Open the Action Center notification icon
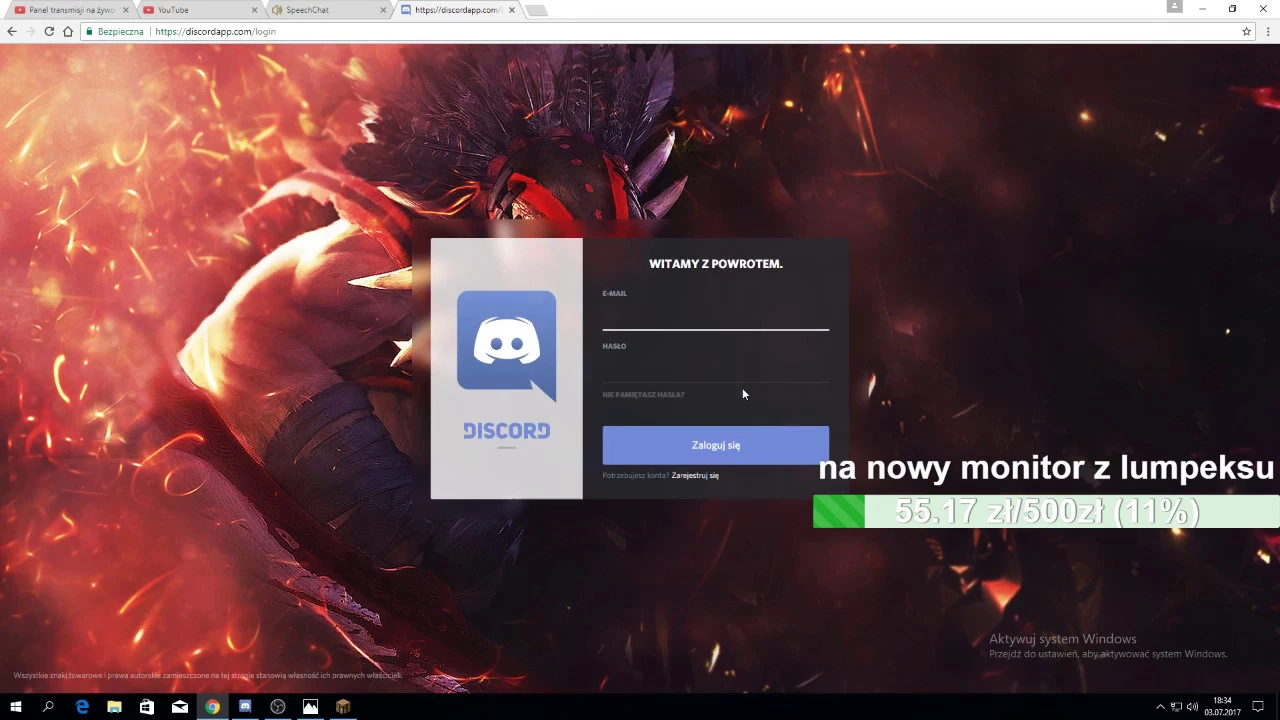This screenshot has height=720, width=1280. (x=1258, y=707)
